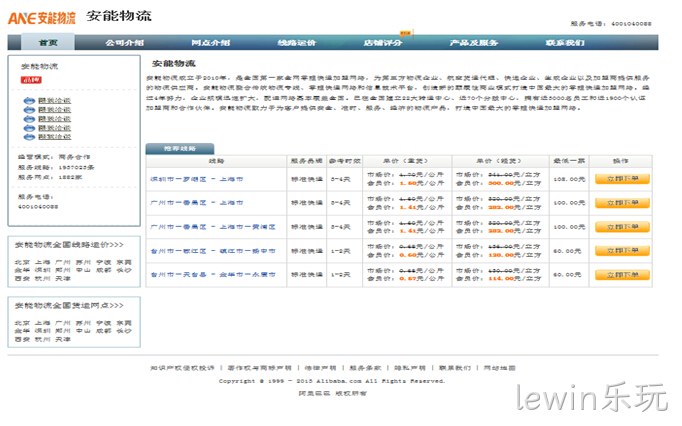Select 西安 in the 全国货运网点 panel
The width and height of the screenshot is (682, 426).
pos(22,339)
